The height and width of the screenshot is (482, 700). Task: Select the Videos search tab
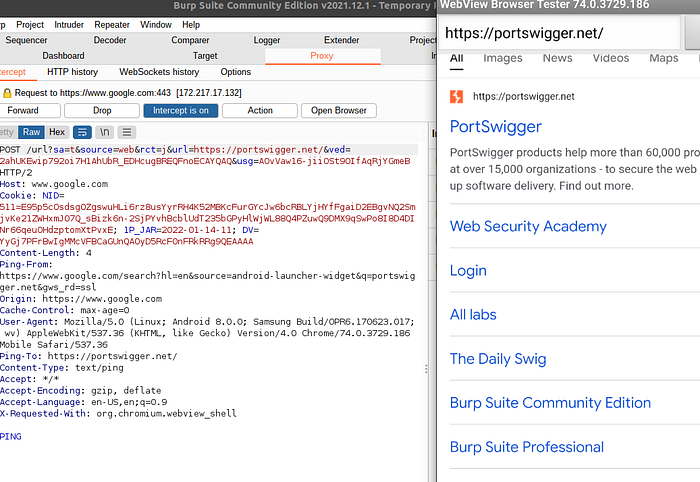(x=611, y=58)
